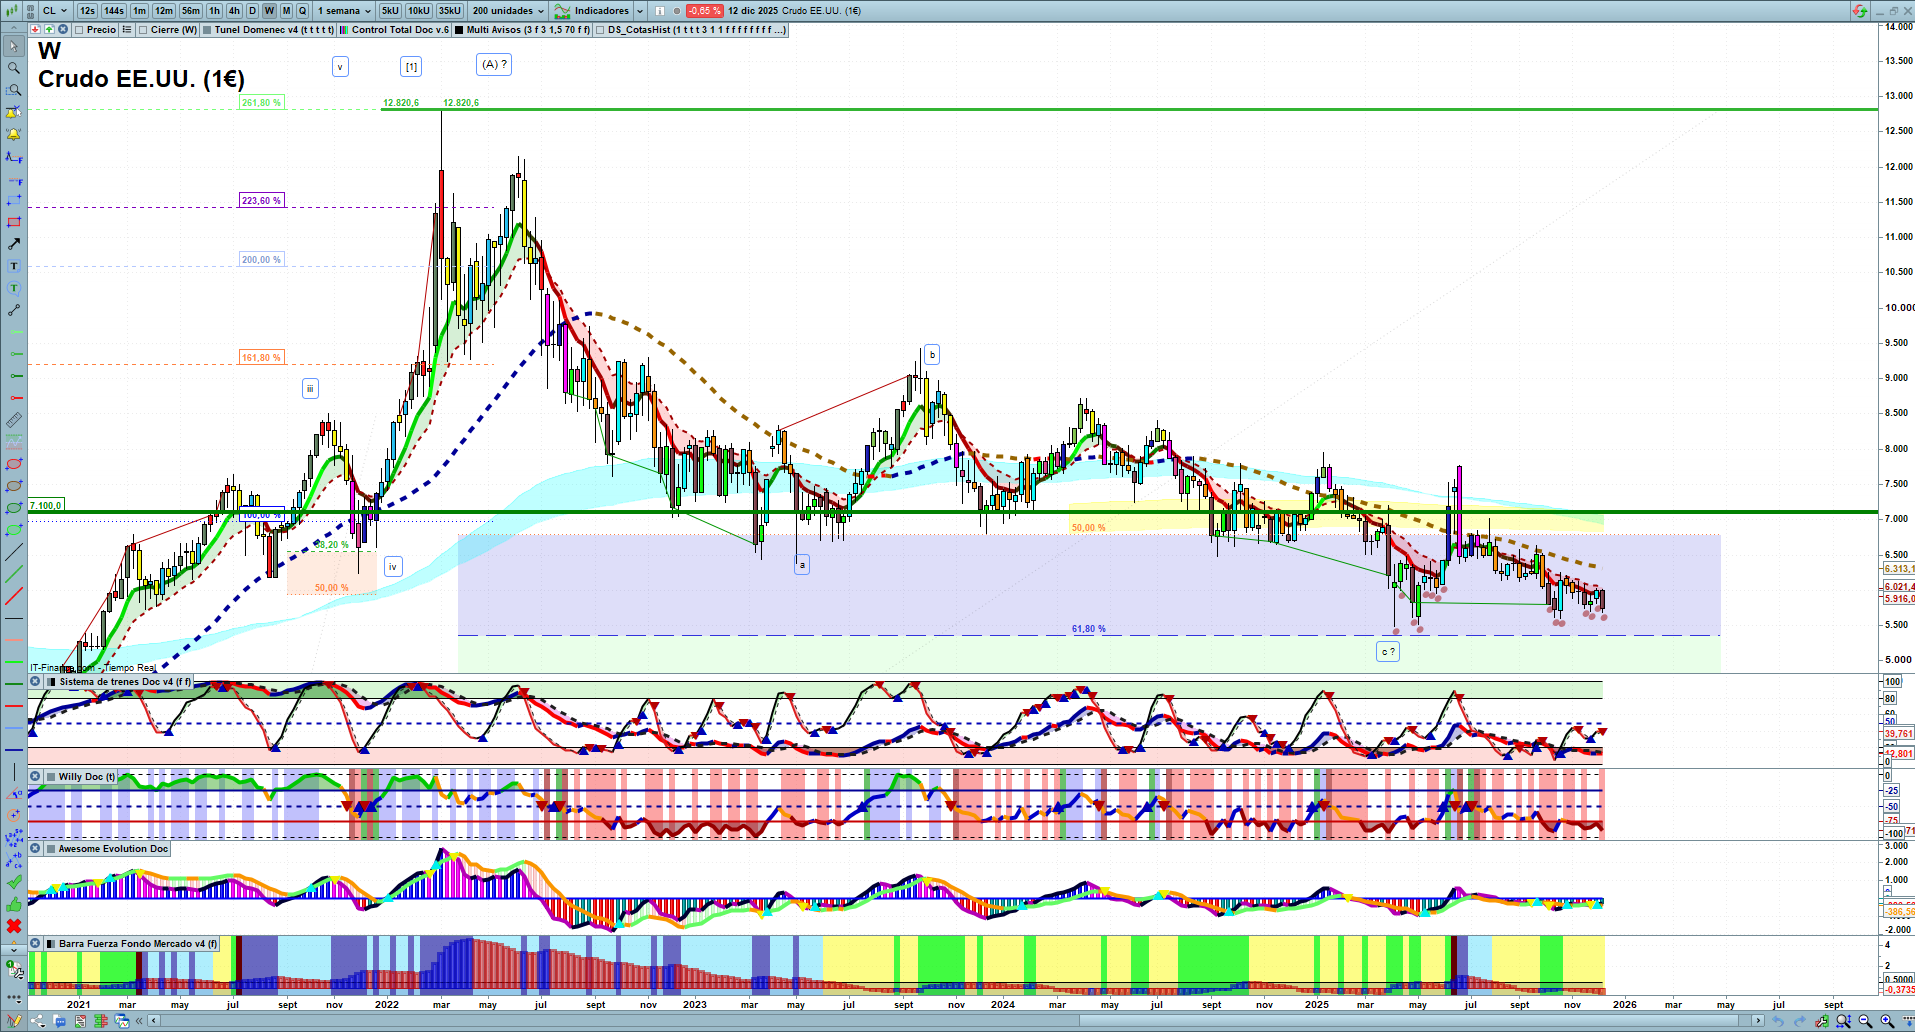This screenshot has height=1032, width=1915.
Task: Select the text annotation T tool
Action: coord(14,267)
